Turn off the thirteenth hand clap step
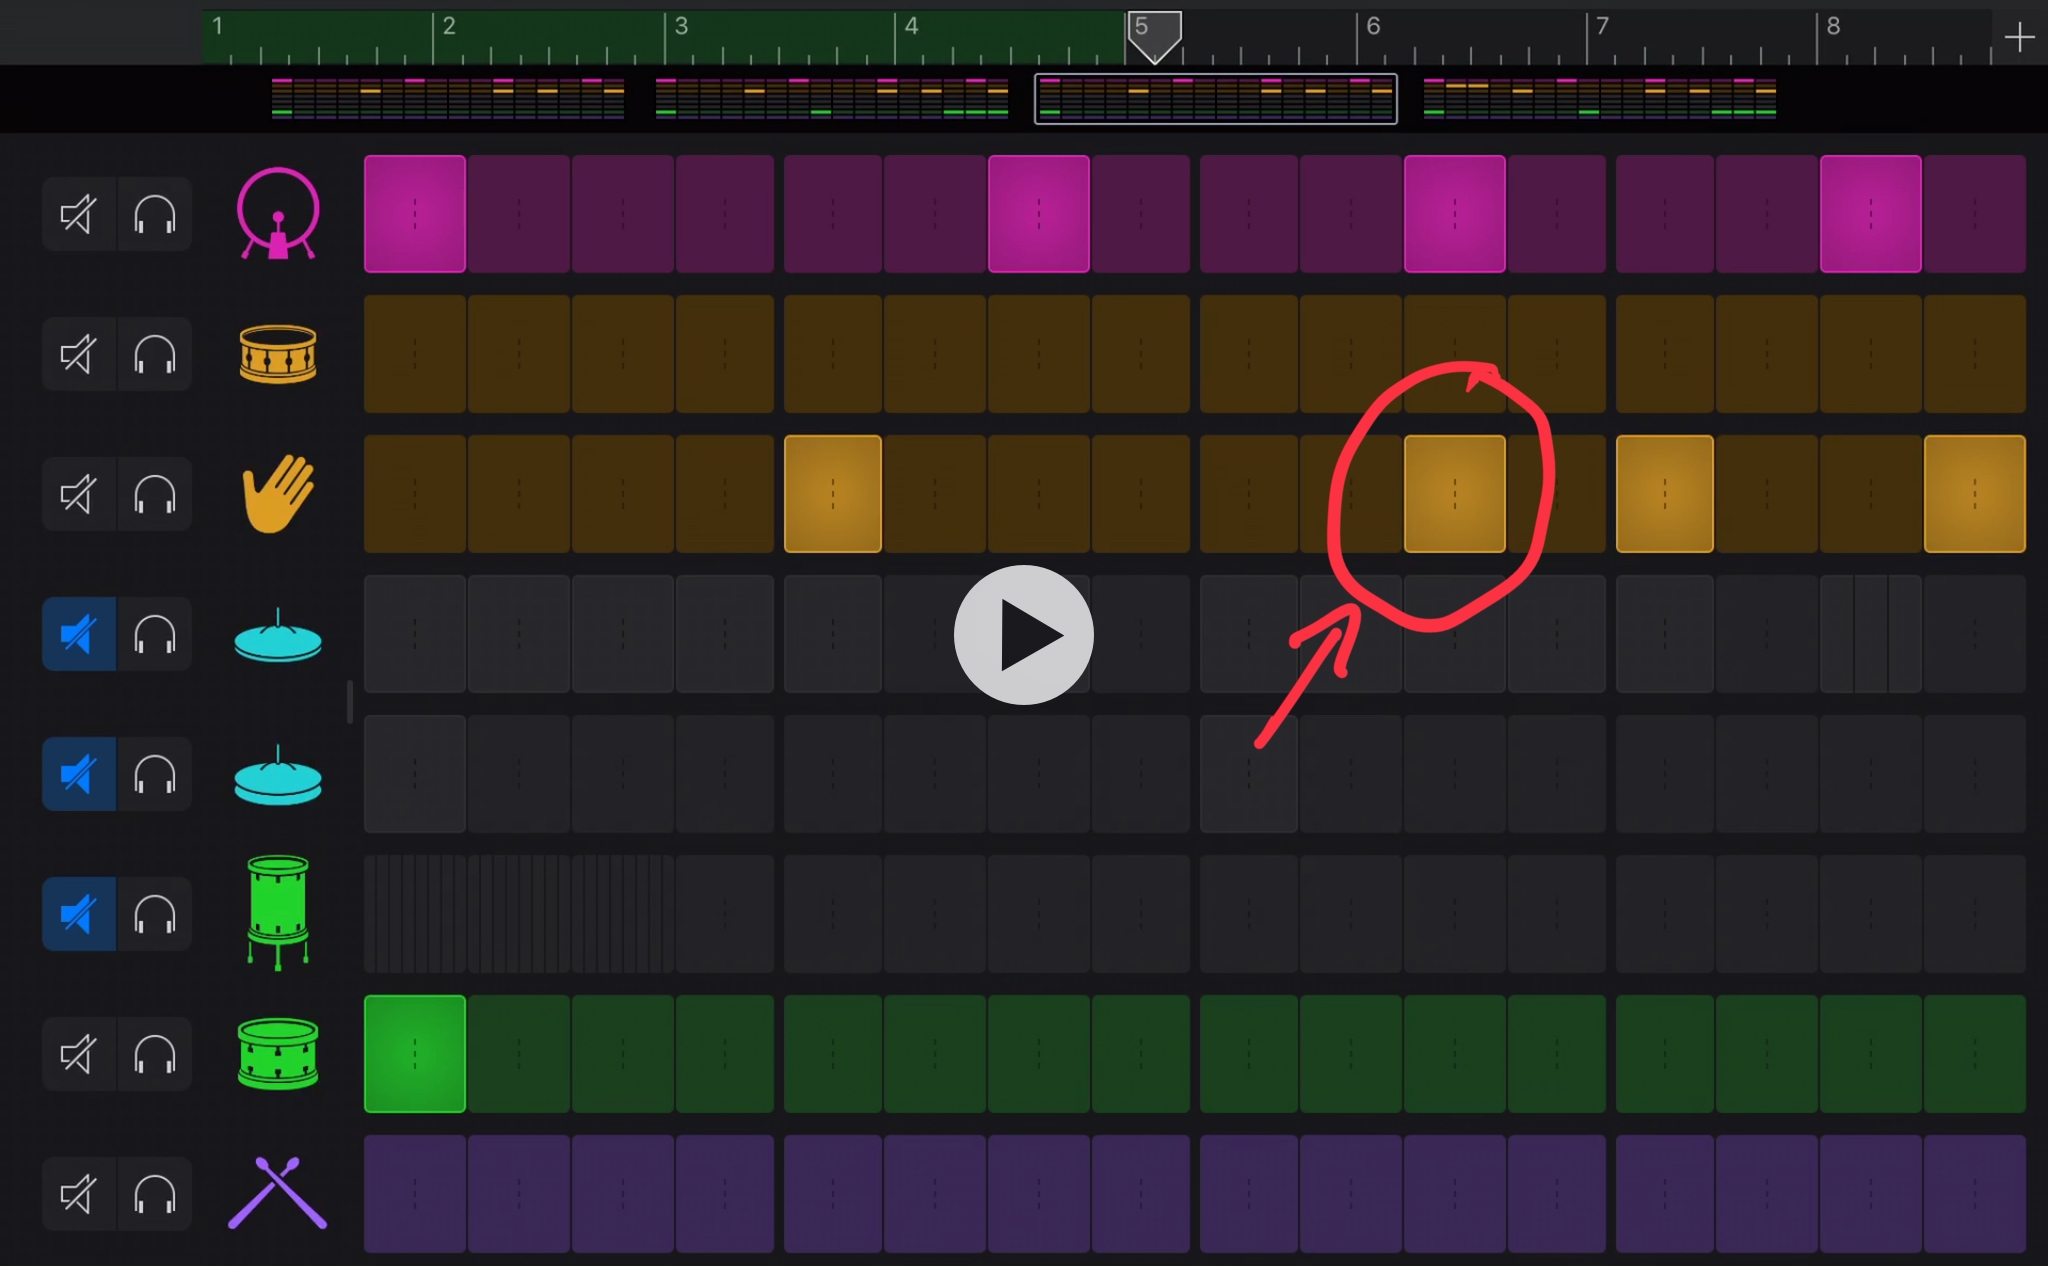2048x1266 pixels. [x=1665, y=494]
